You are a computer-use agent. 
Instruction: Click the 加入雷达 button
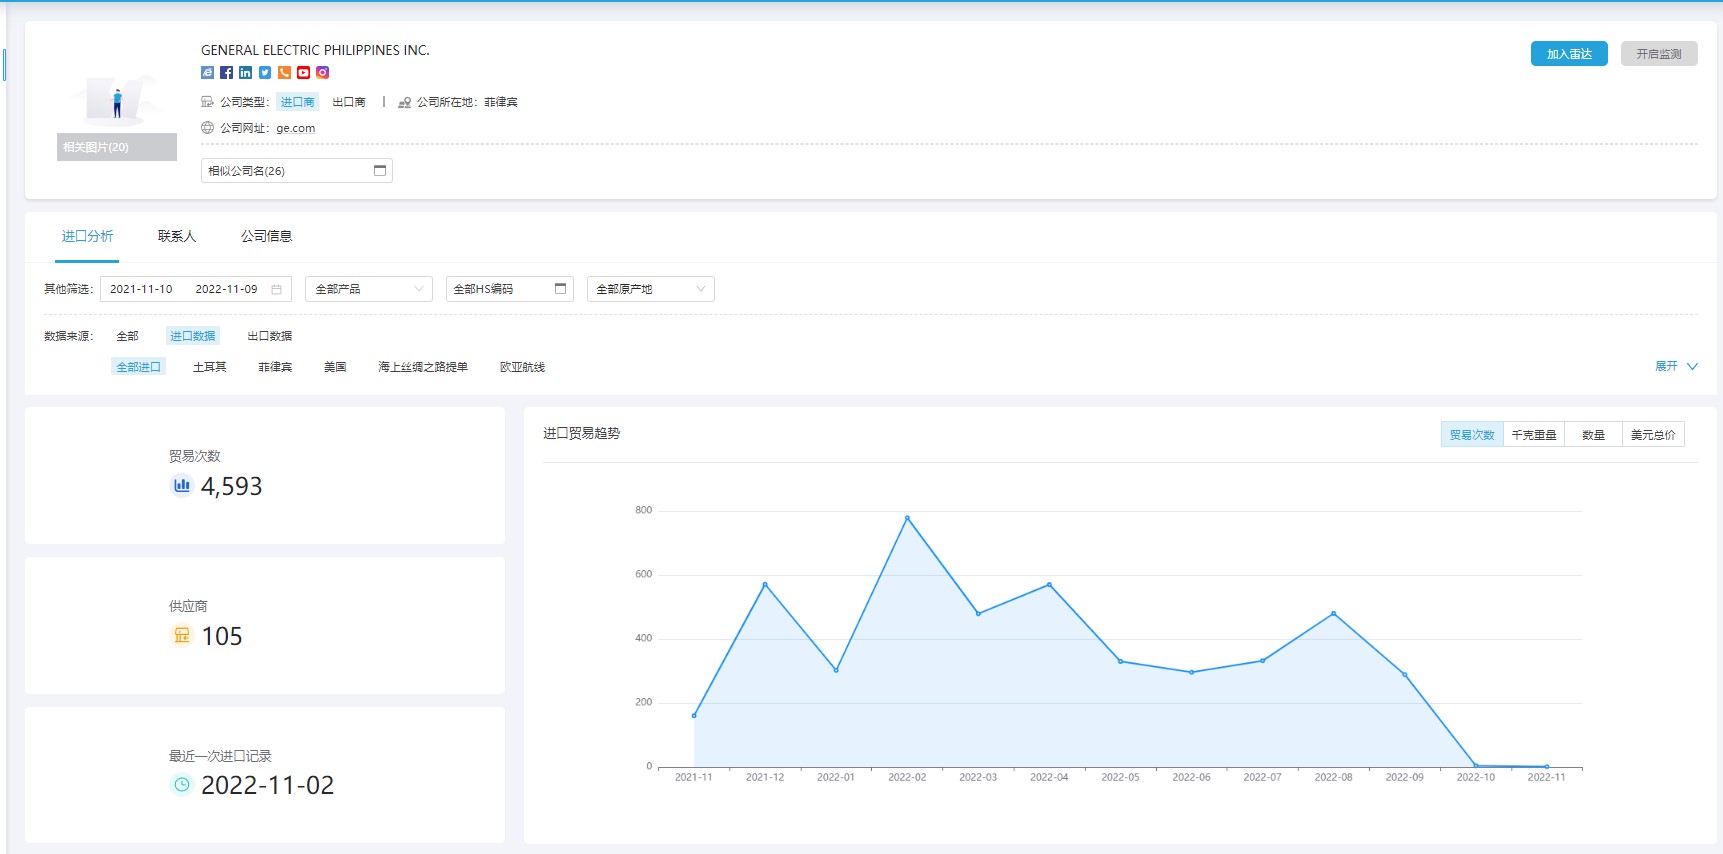pos(1569,54)
